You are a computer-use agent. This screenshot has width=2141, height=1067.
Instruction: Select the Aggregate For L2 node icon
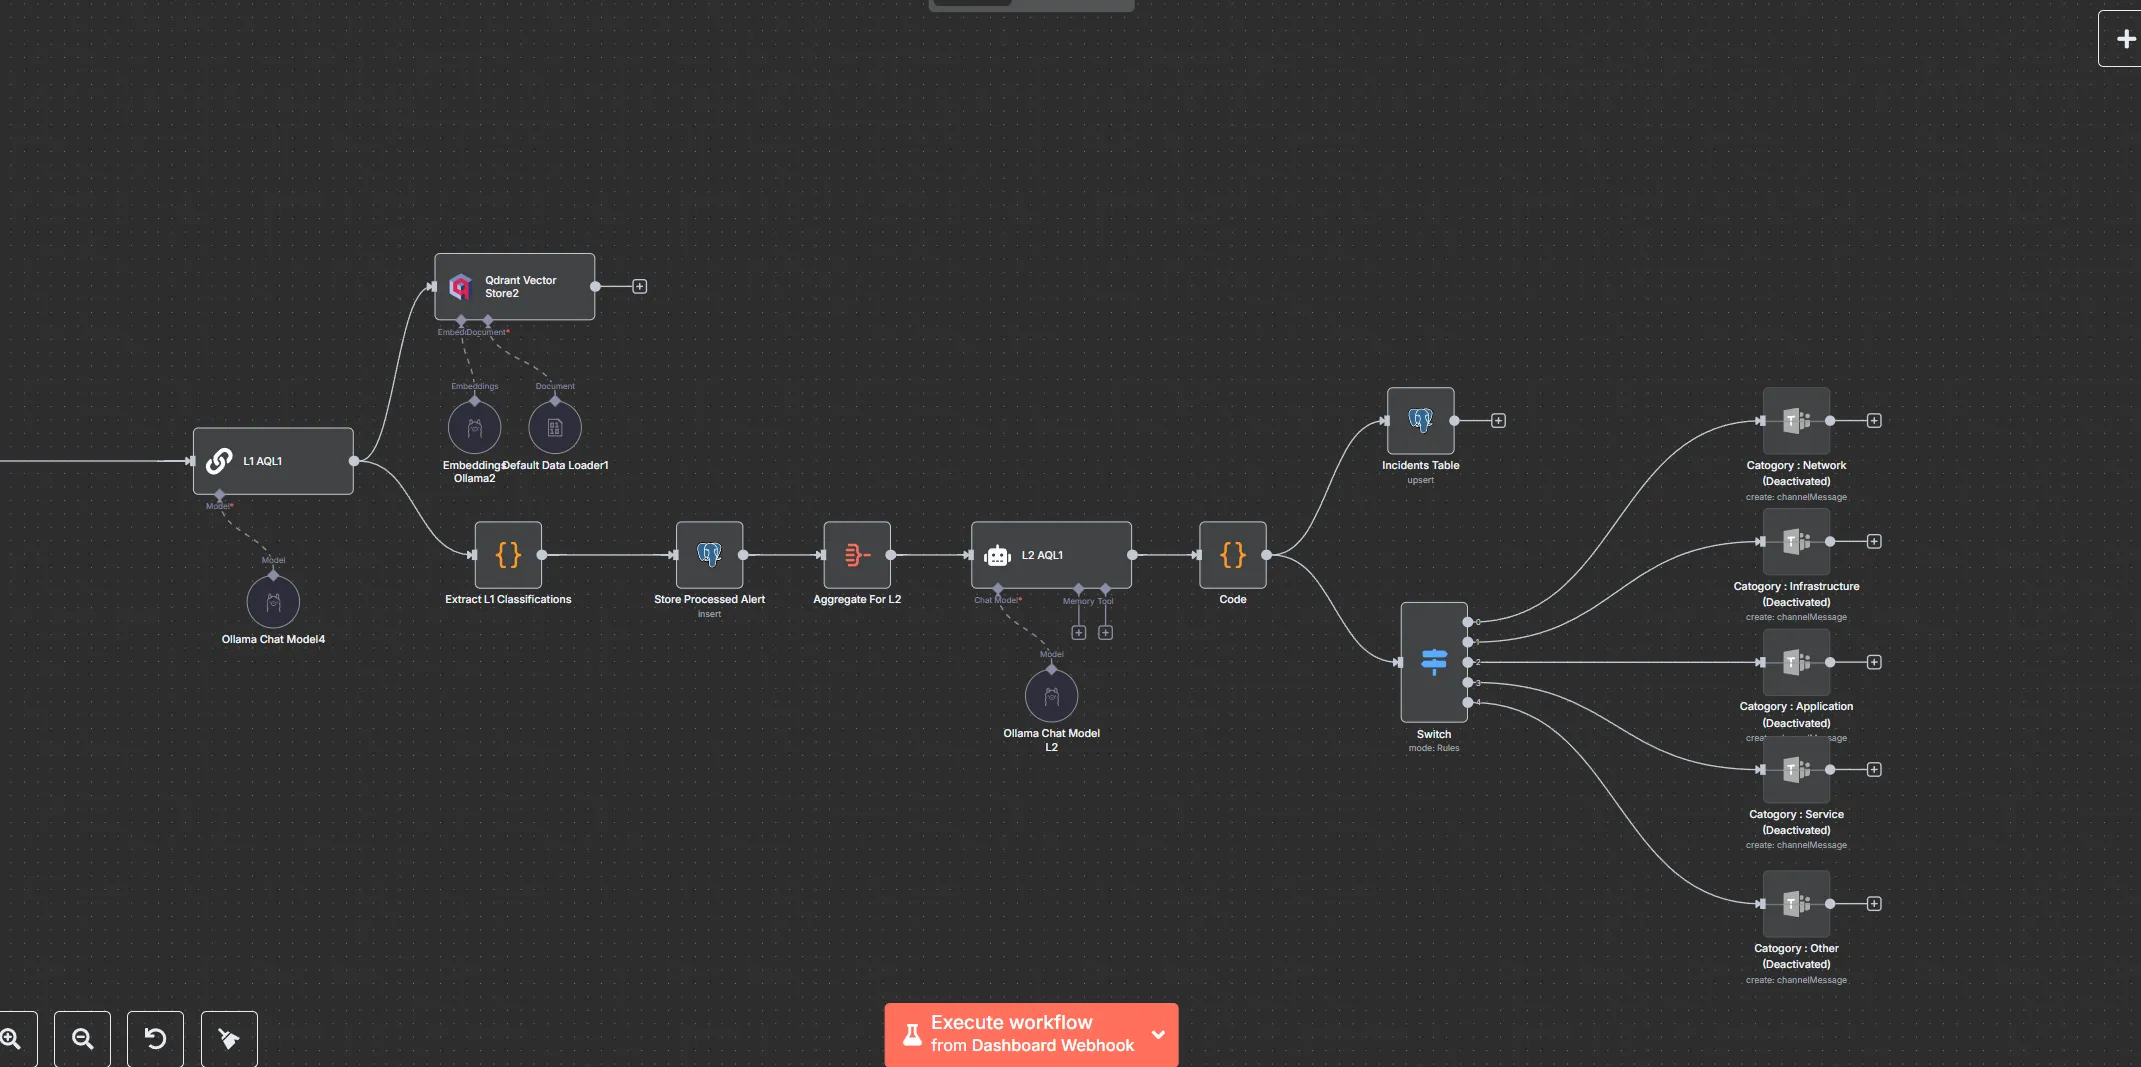[x=856, y=556]
